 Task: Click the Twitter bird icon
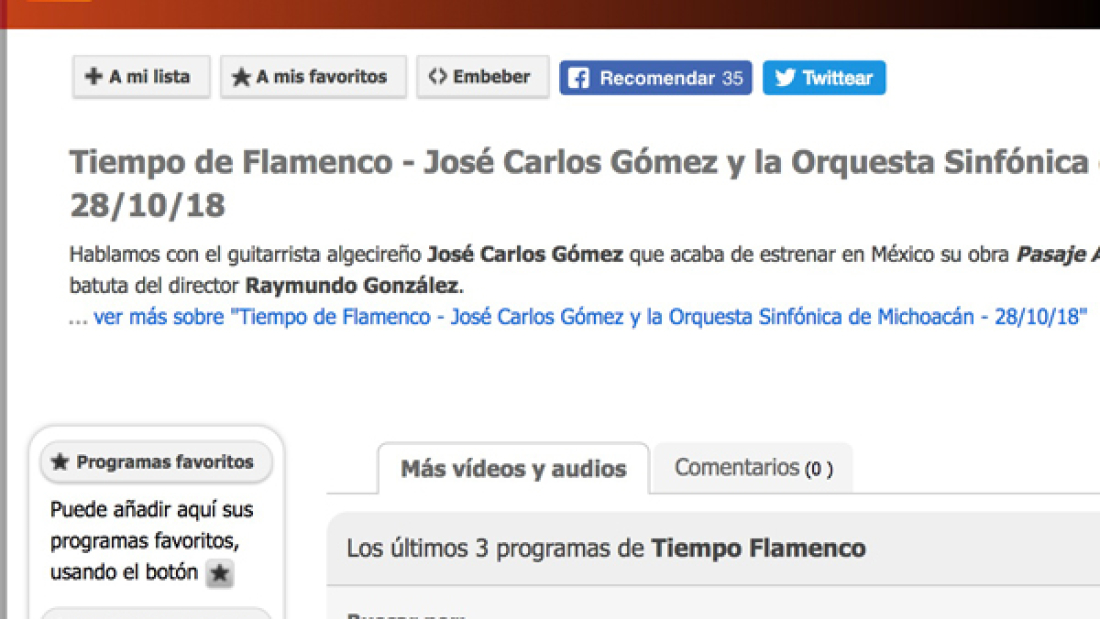785,78
